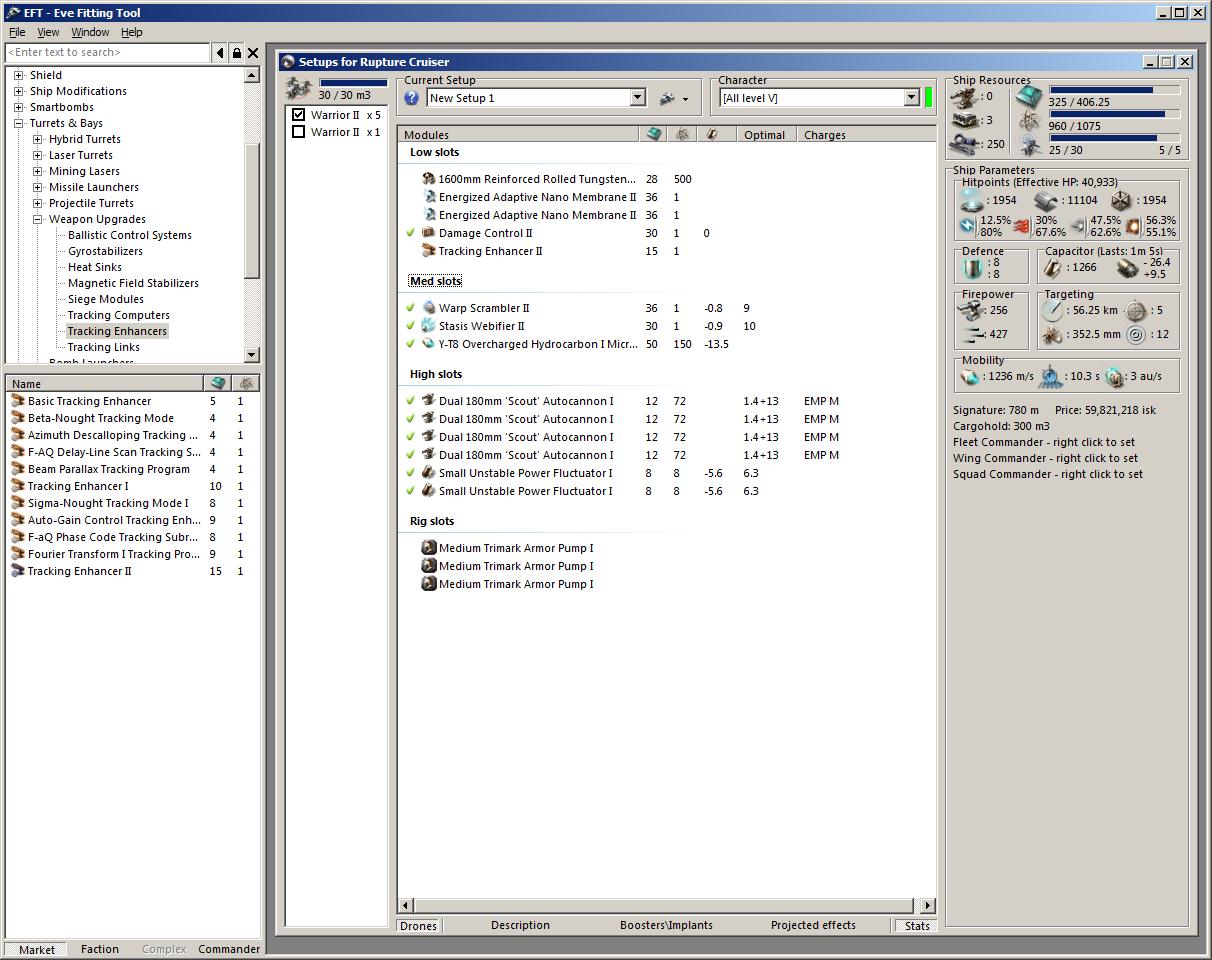Click the search text input field
This screenshot has width=1212, height=960.
[x=107, y=52]
